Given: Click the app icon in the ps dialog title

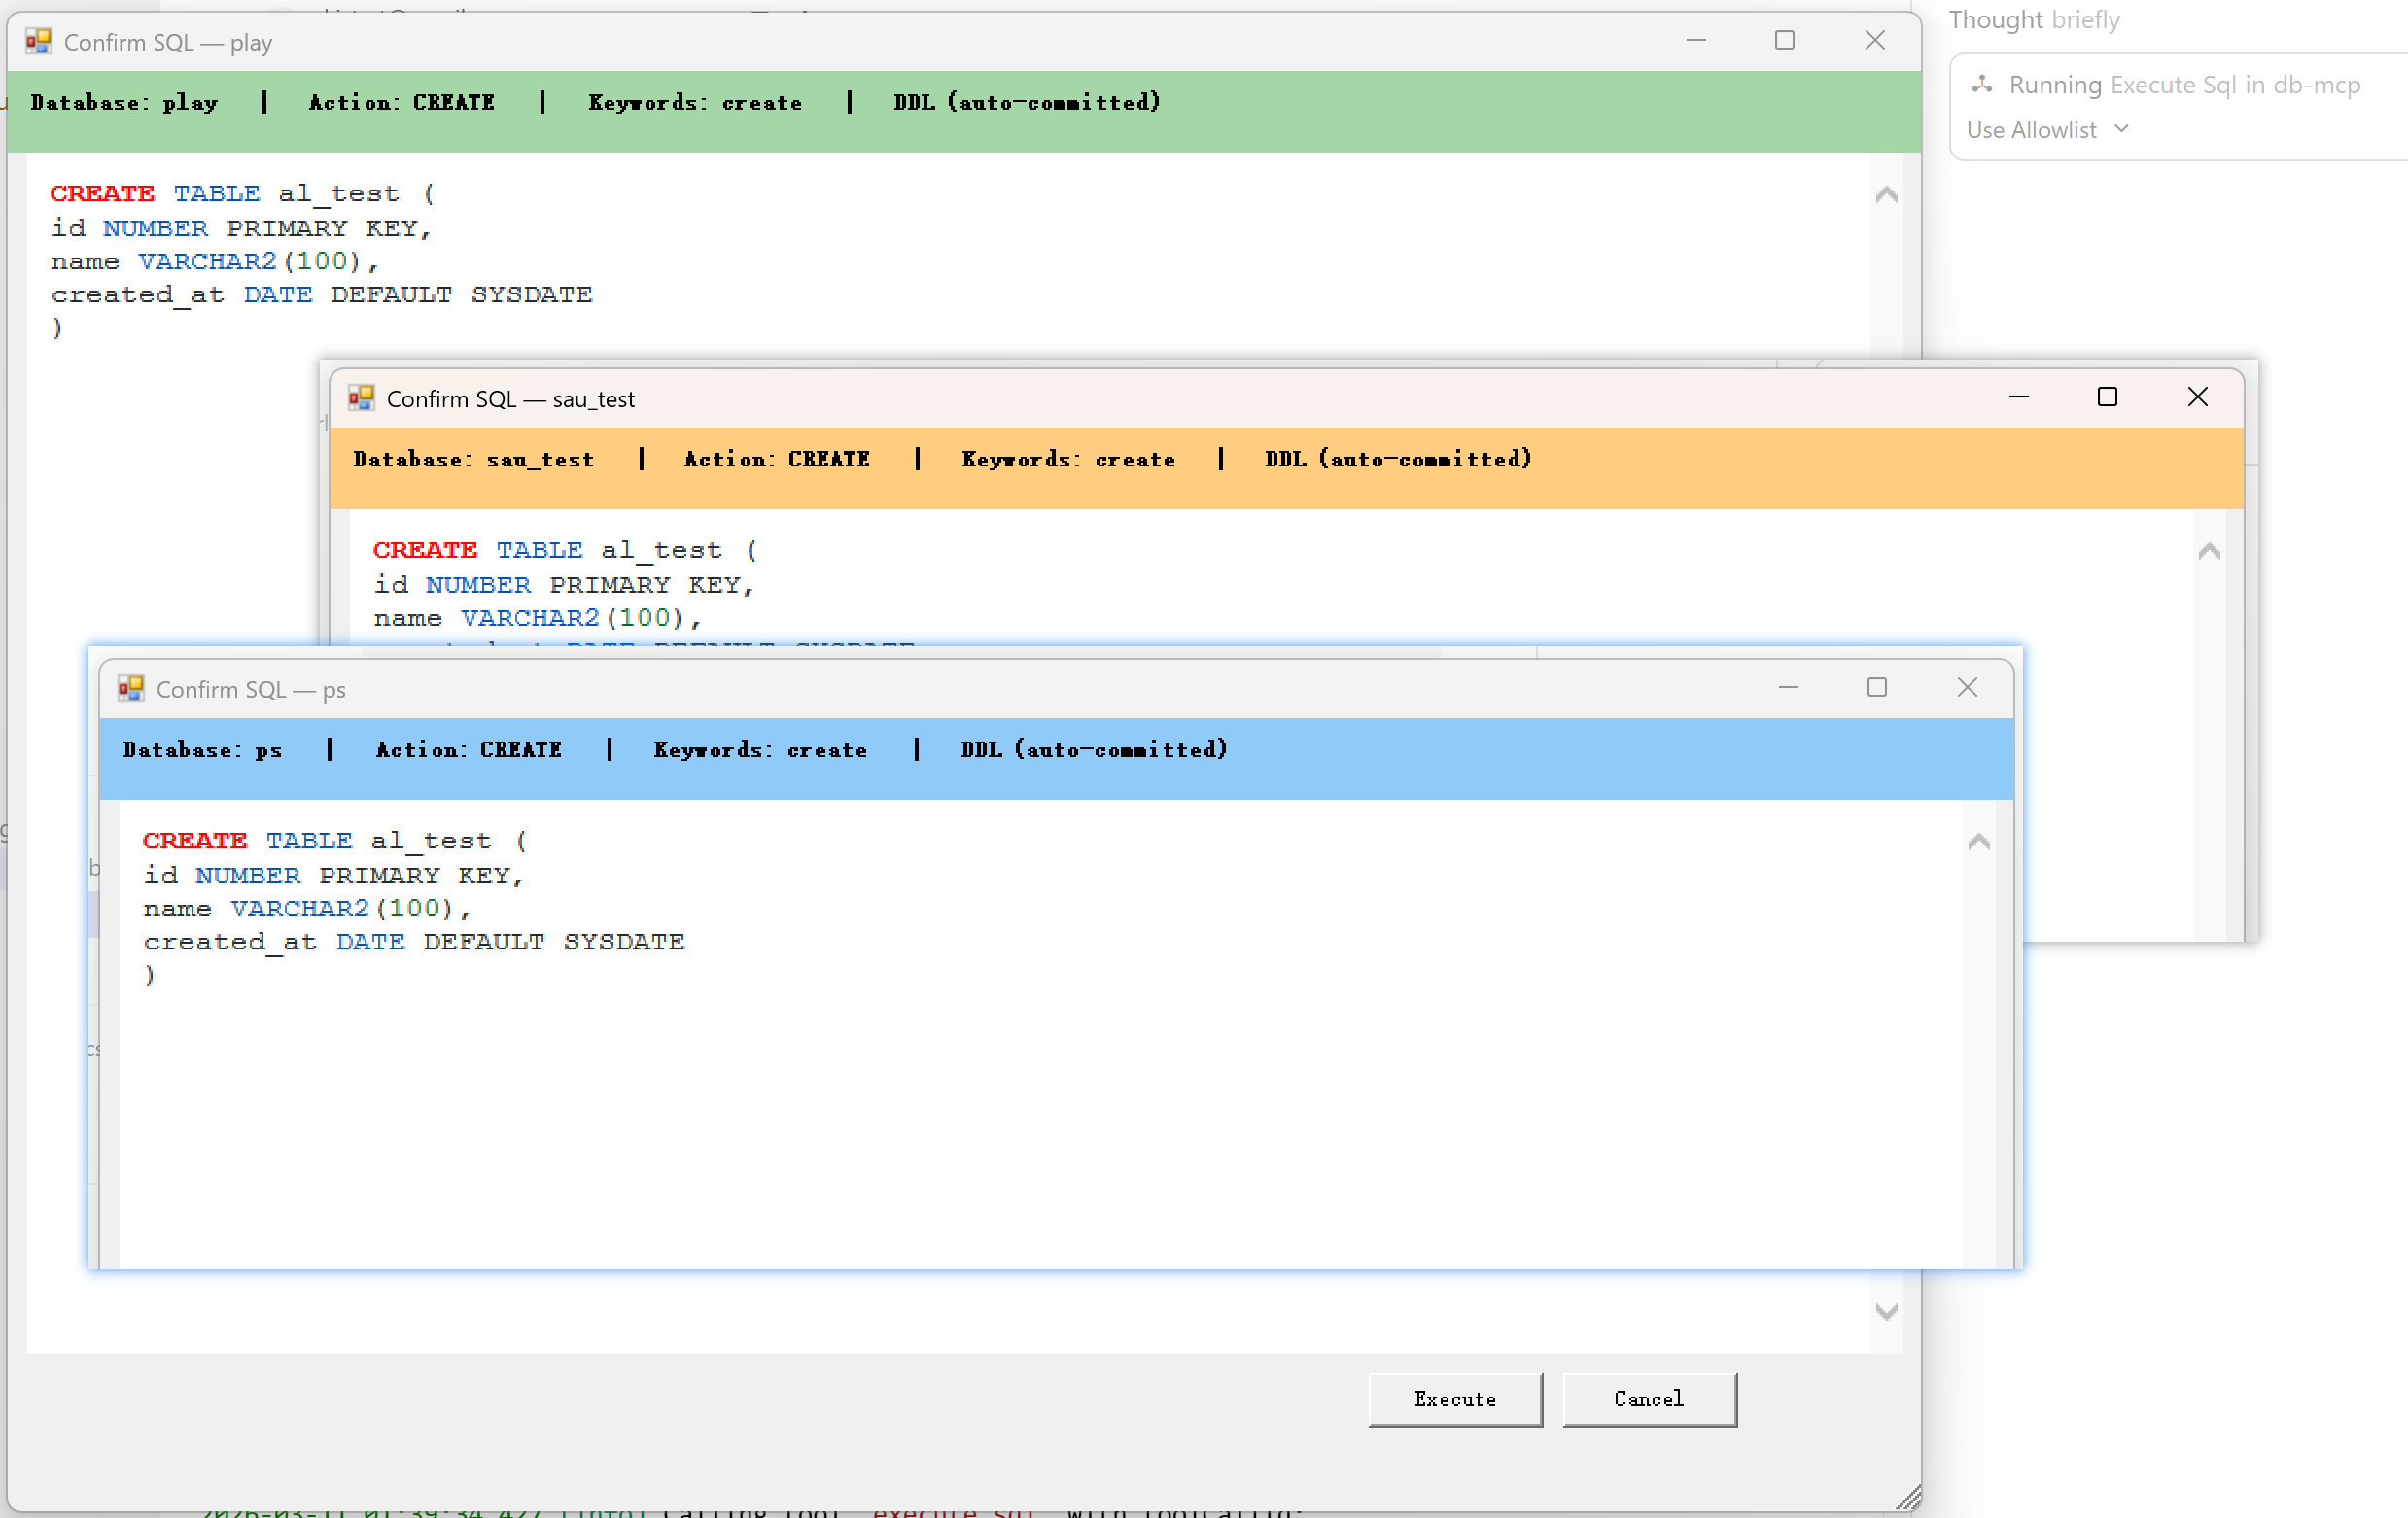Looking at the screenshot, I should tap(131, 688).
